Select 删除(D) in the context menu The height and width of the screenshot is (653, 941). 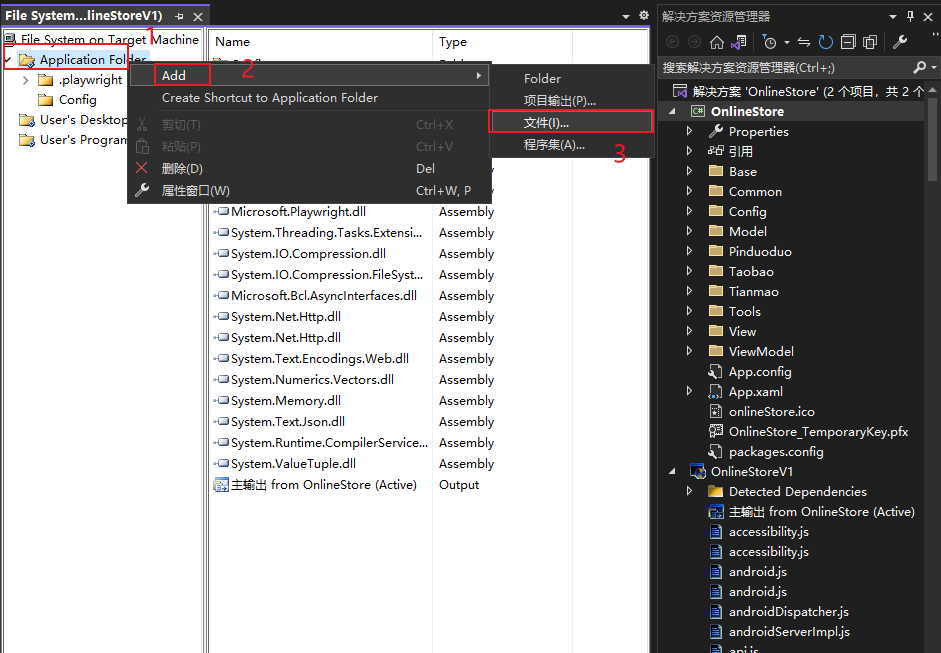click(182, 168)
